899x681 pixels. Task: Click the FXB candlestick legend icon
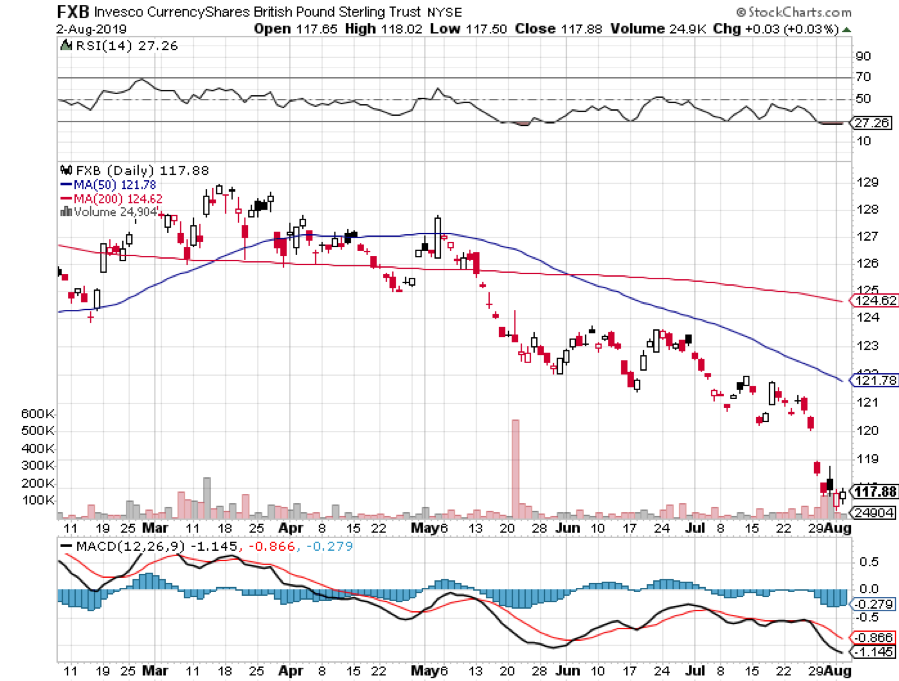pos(66,170)
